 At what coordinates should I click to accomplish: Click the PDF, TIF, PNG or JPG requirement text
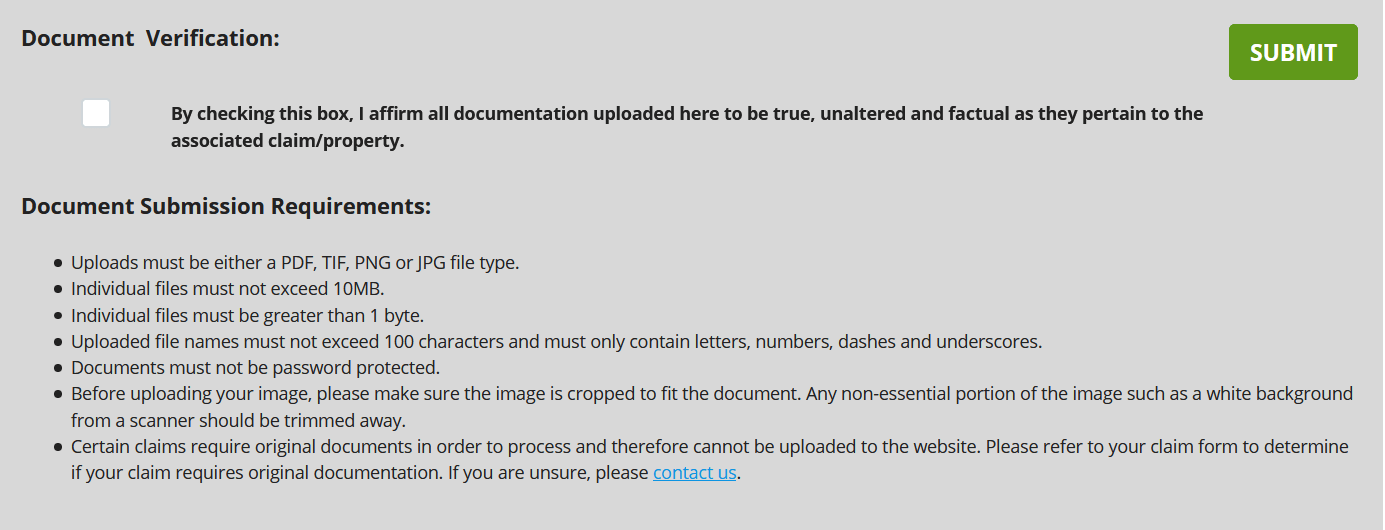point(295,263)
